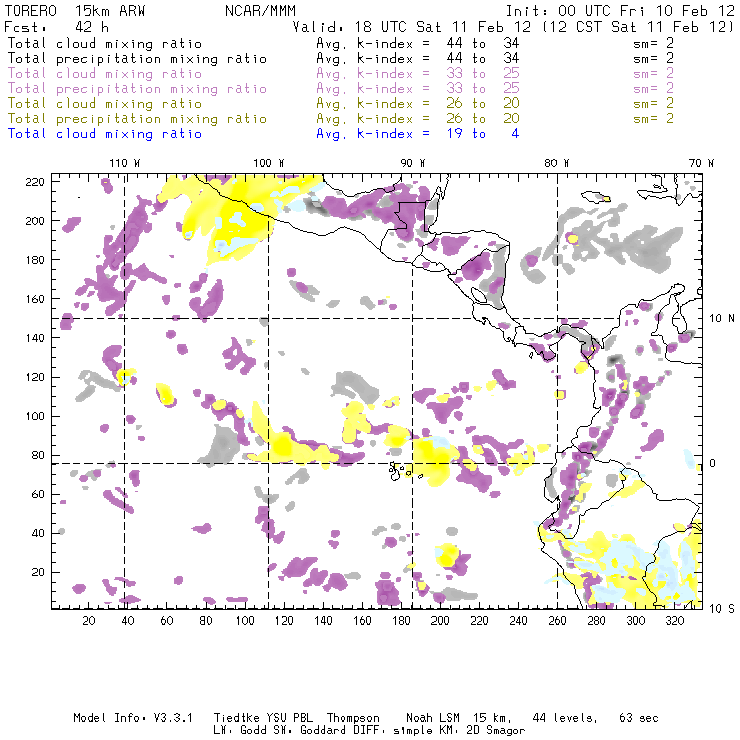Click the purple "Total cloud mixing ratio" legend line
Screen dimensions: 740x740
[x=105, y=74]
